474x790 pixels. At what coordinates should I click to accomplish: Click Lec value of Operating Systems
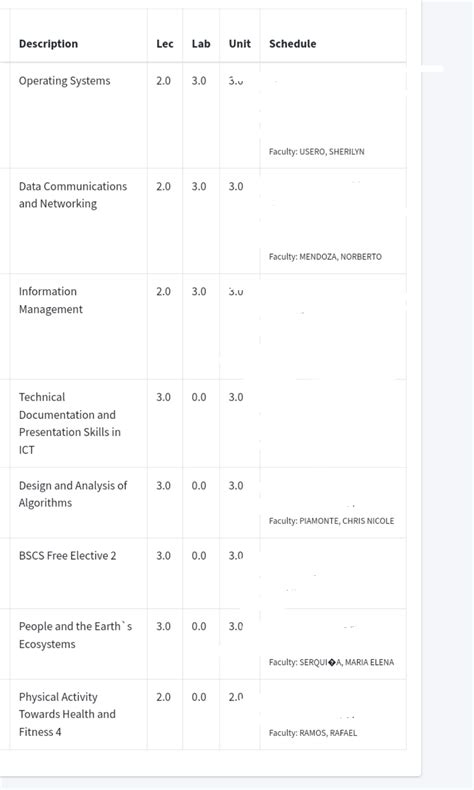click(x=163, y=81)
